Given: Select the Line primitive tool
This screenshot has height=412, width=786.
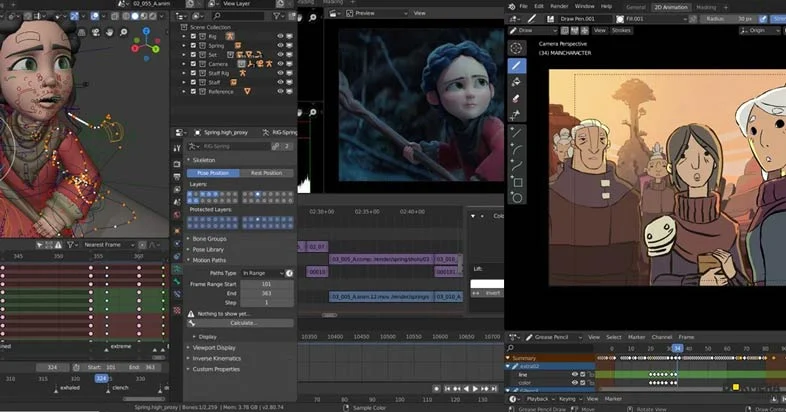Looking at the screenshot, I should pyautogui.click(x=516, y=133).
